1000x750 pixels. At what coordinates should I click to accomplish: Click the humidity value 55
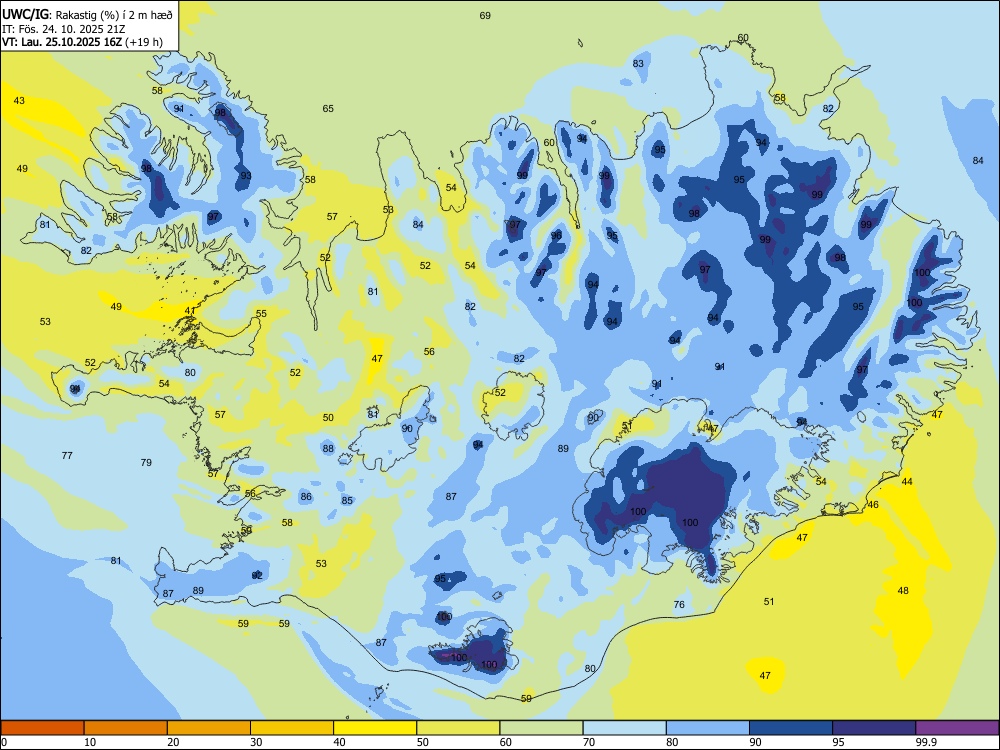coord(261,313)
